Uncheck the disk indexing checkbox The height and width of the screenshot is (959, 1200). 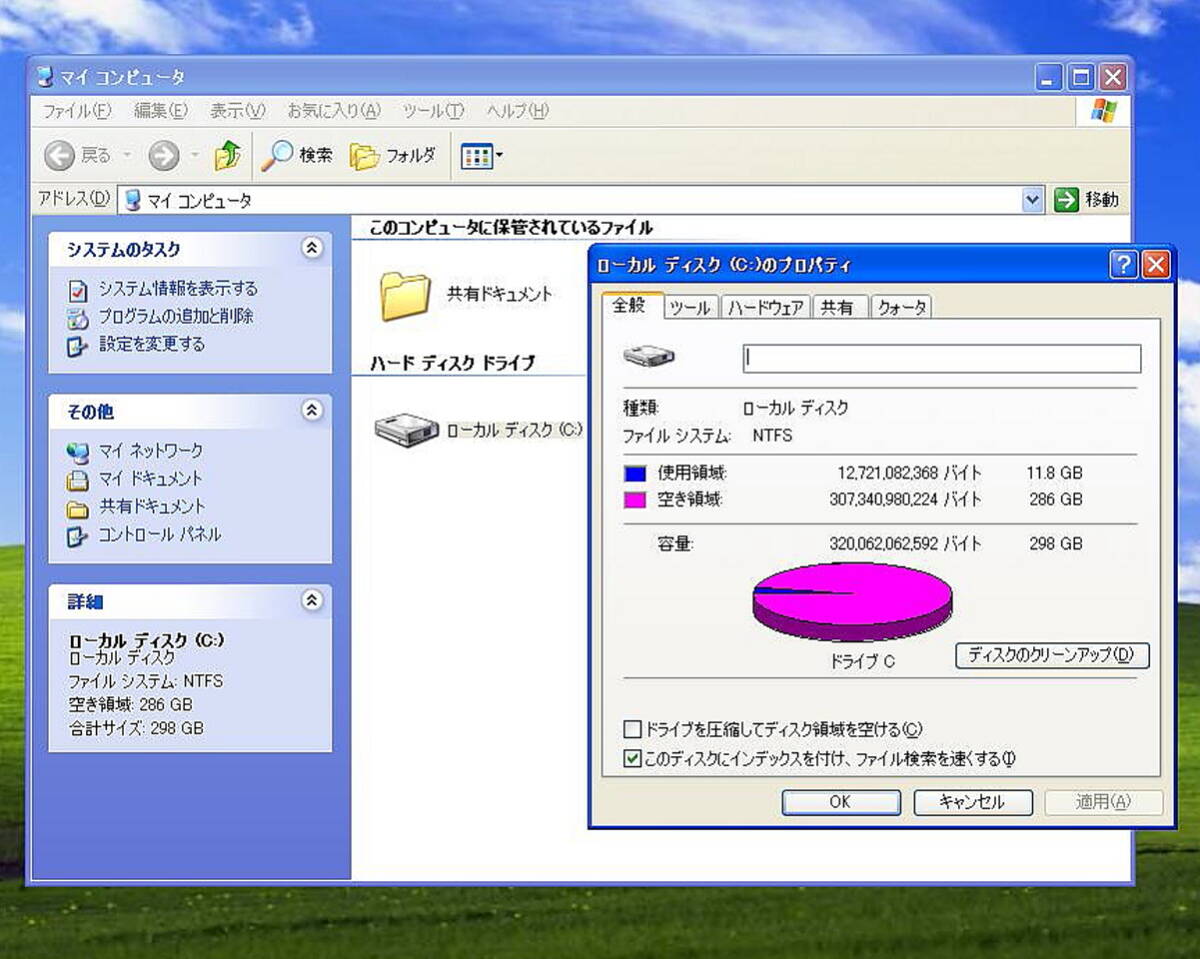click(632, 759)
